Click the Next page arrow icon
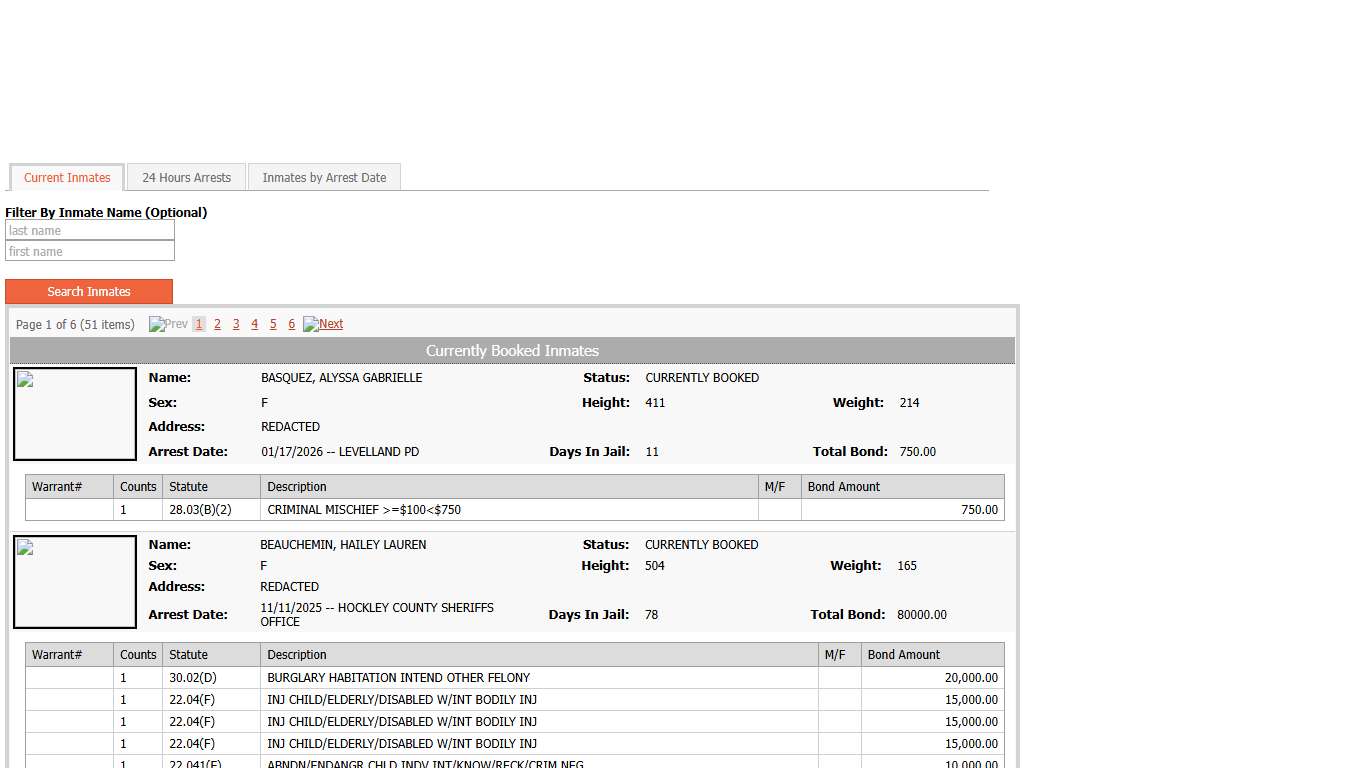 [311, 324]
